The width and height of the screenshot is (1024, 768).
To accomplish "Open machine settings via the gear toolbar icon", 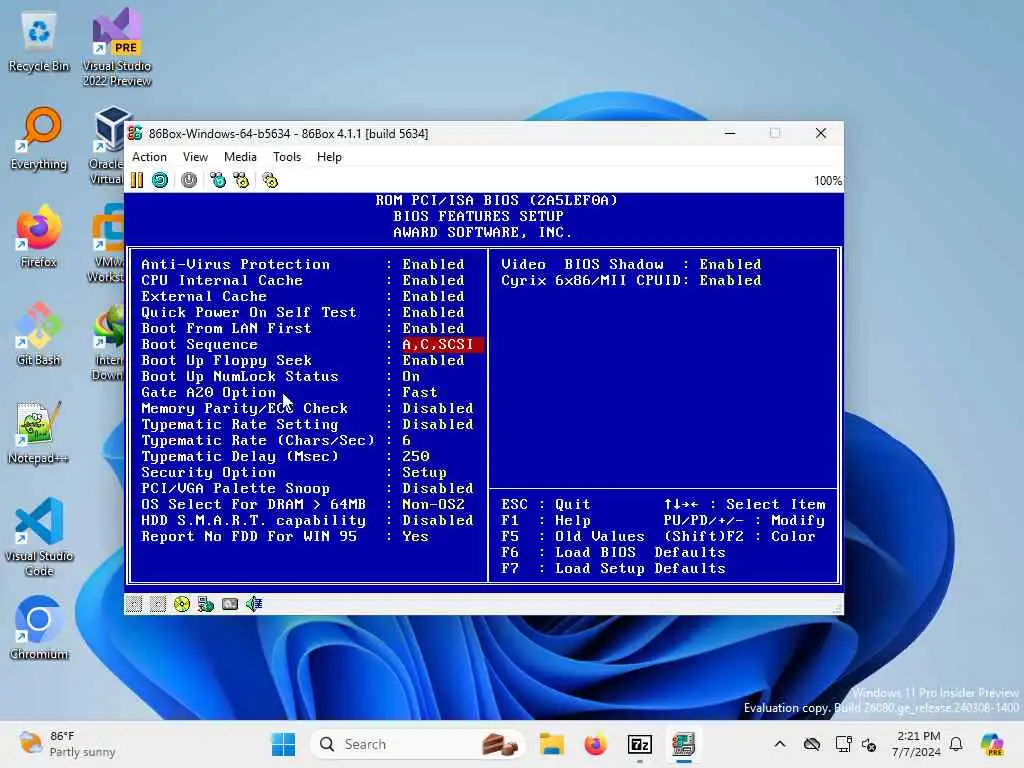I will pyautogui.click(x=270, y=180).
